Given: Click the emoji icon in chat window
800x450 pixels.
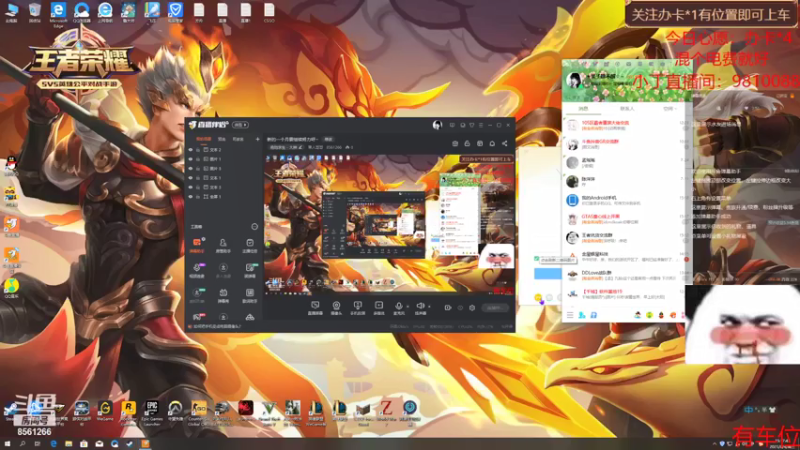Looking at the screenshot, I should 538,297.
